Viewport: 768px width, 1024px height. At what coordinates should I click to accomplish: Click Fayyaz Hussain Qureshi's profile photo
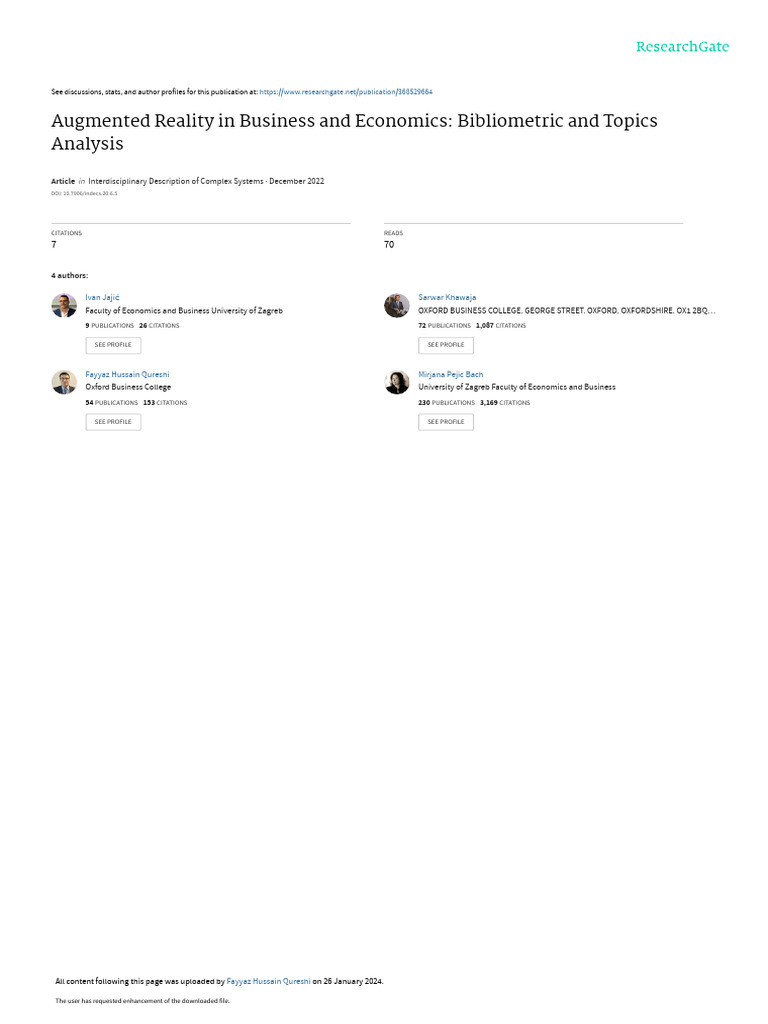pos(64,382)
